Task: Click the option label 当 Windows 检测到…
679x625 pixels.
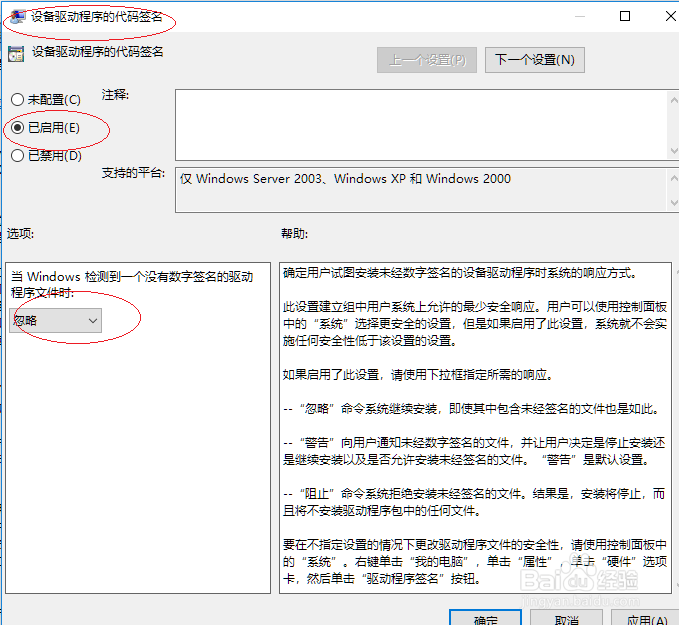Action: click(x=132, y=285)
